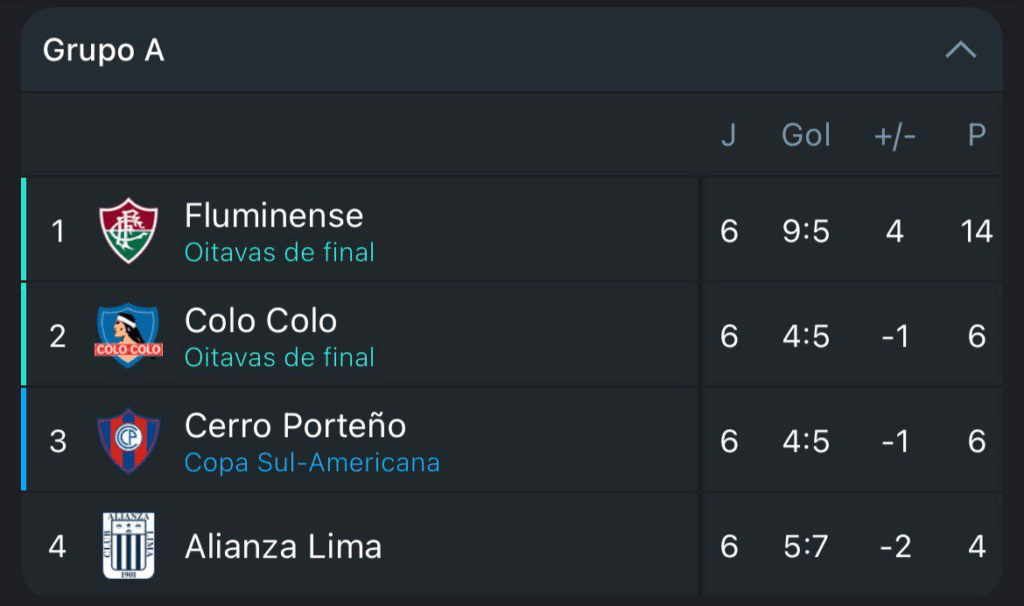Screen dimensions: 1024x606
Task: Click the Oitavas de final label under Fluminense
Action: tap(279, 253)
